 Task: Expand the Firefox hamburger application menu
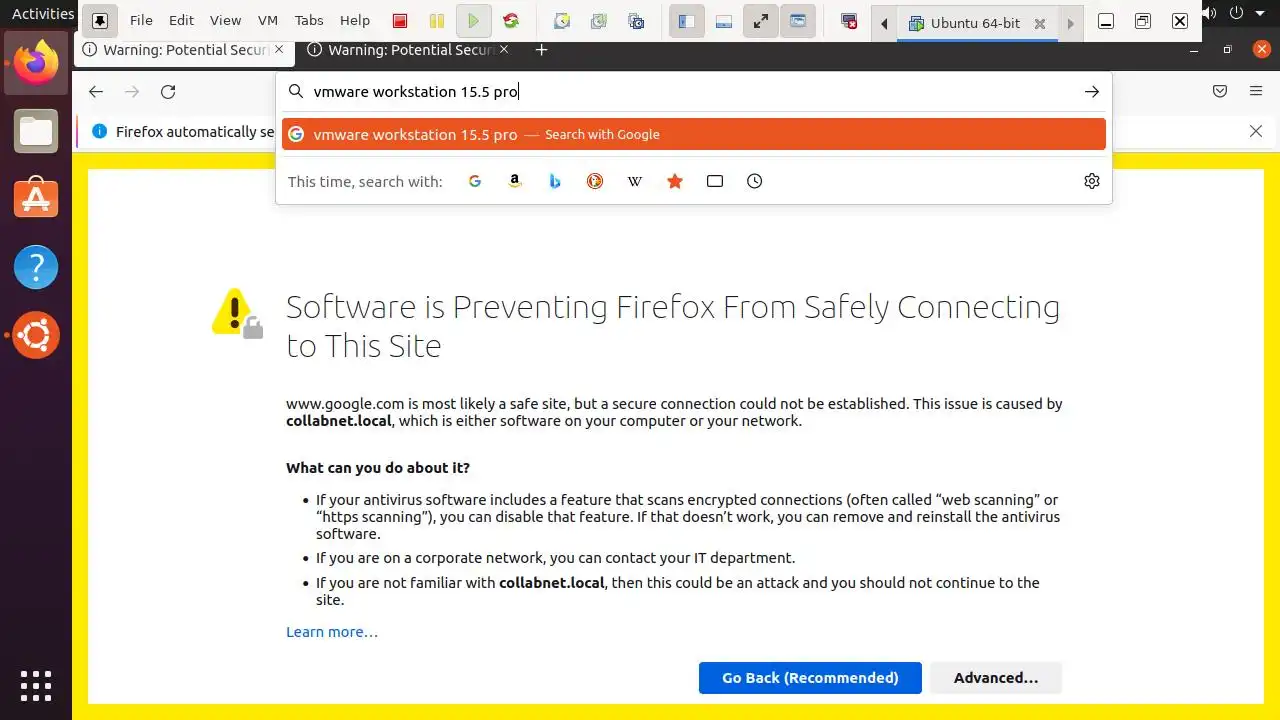1256,91
